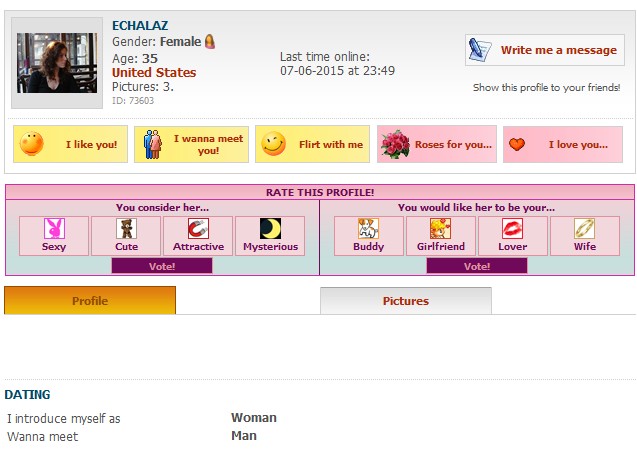The height and width of the screenshot is (463, 637).
Task: Select the Sexy rating label
Action: coord(54,247)
